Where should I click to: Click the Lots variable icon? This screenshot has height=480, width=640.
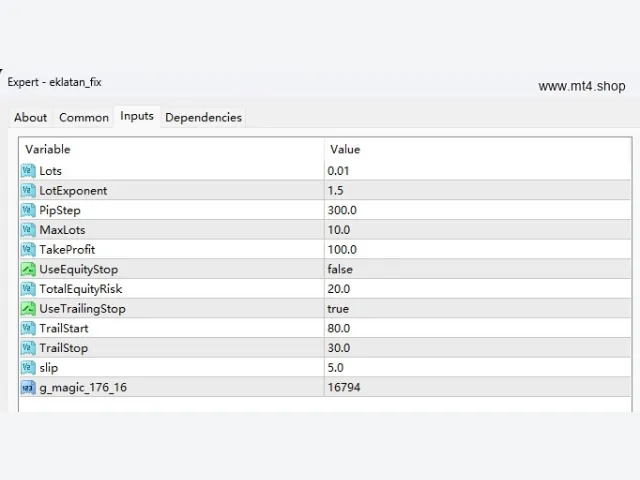click(x=28, y=171)
